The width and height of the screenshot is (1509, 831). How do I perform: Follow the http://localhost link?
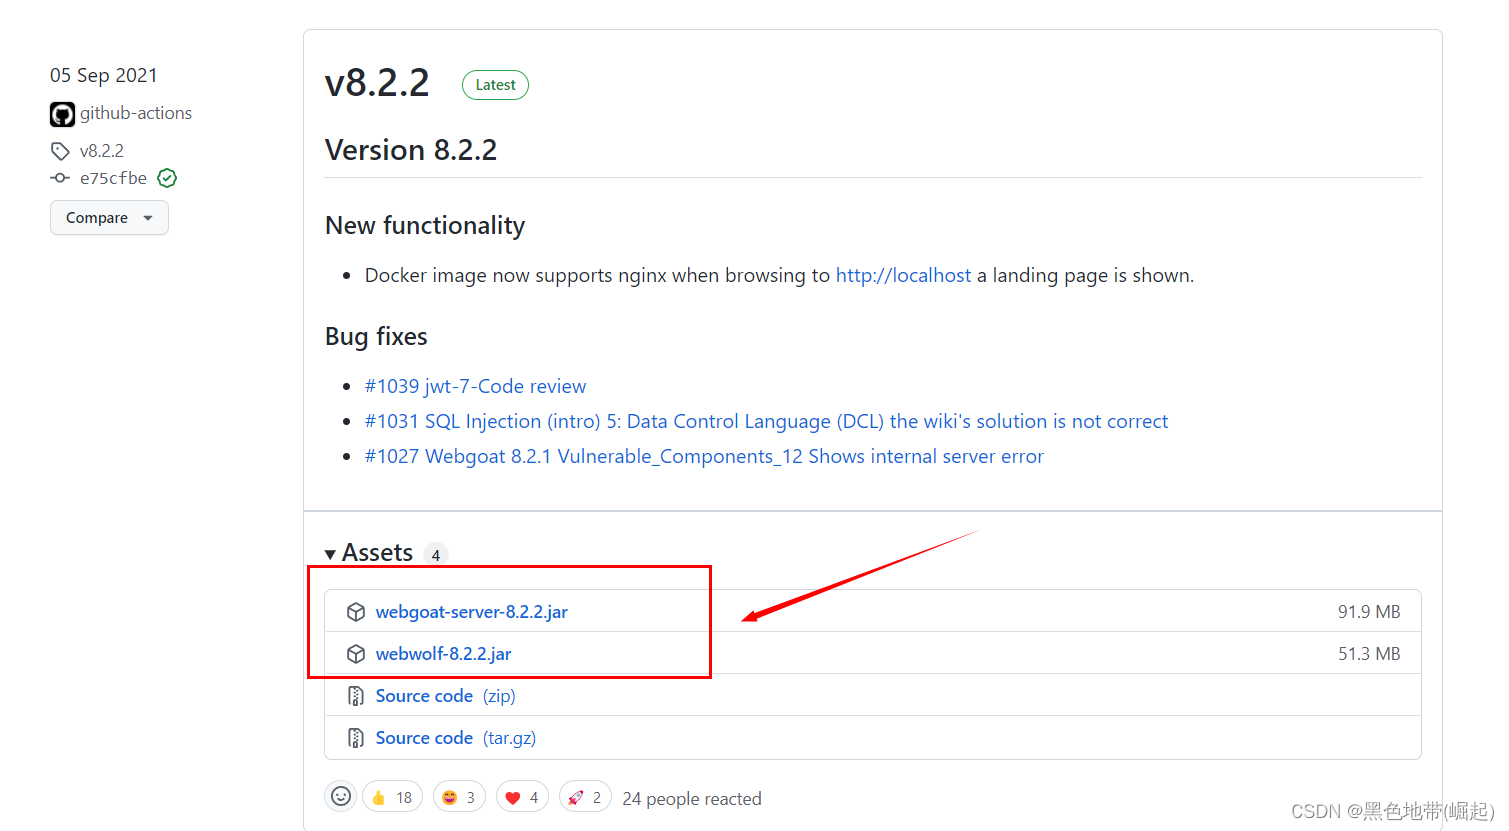(903, 275)
